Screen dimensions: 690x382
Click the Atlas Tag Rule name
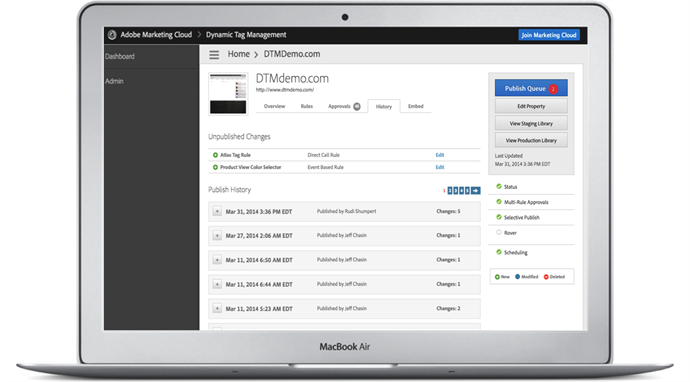point(235,155)
